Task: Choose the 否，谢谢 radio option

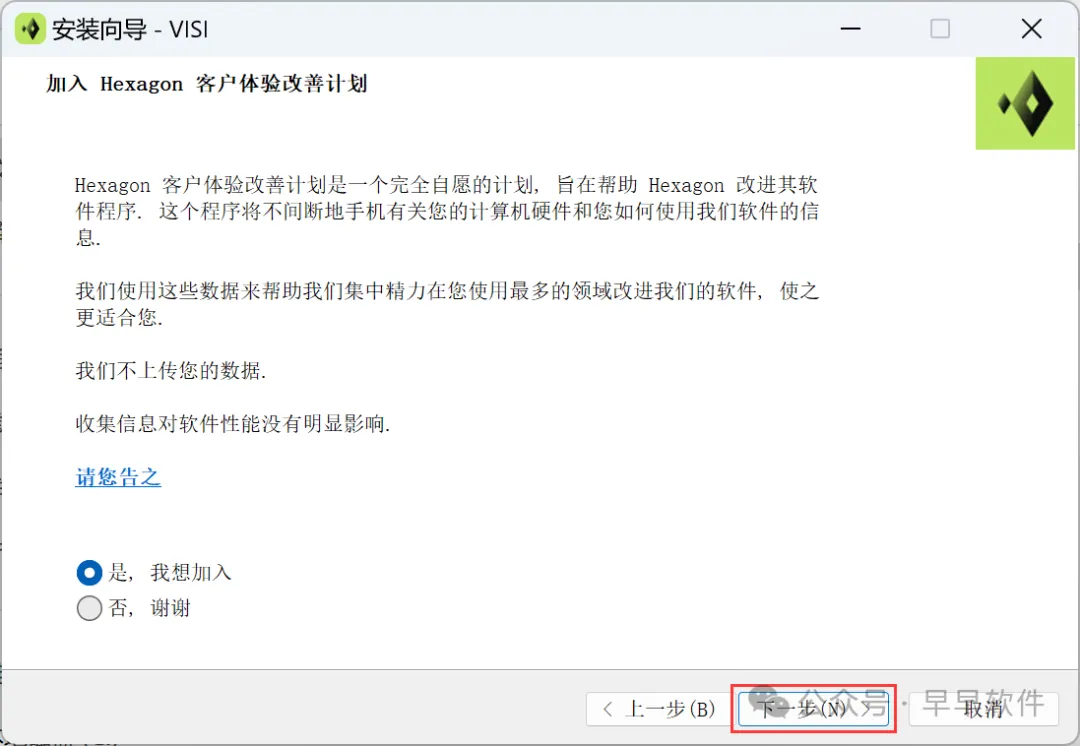Action: point(90,608)
